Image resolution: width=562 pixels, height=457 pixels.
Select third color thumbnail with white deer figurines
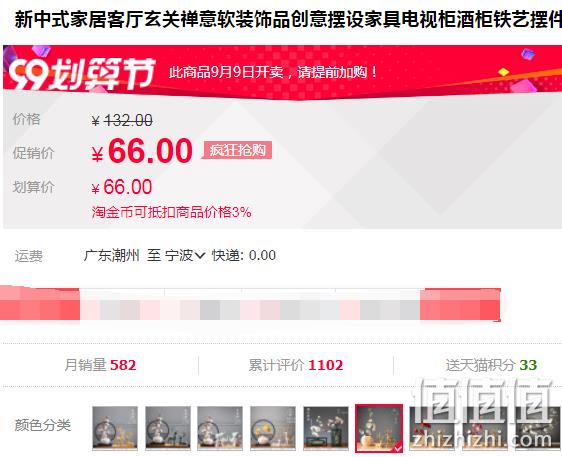click(x=220, y=428)
